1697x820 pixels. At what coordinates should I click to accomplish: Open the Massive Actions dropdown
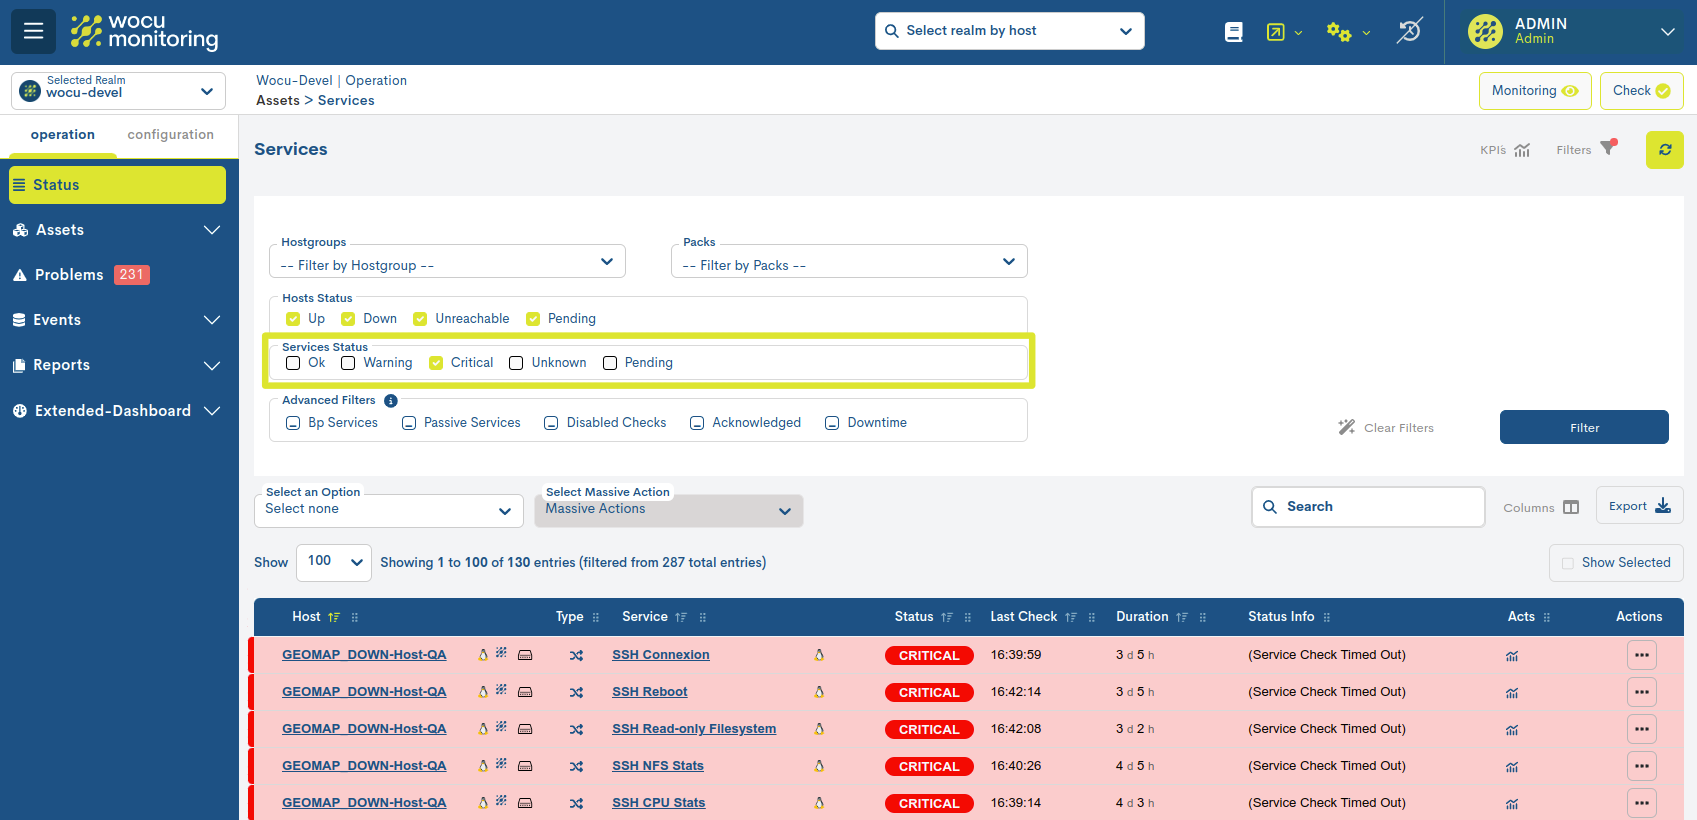669,510
